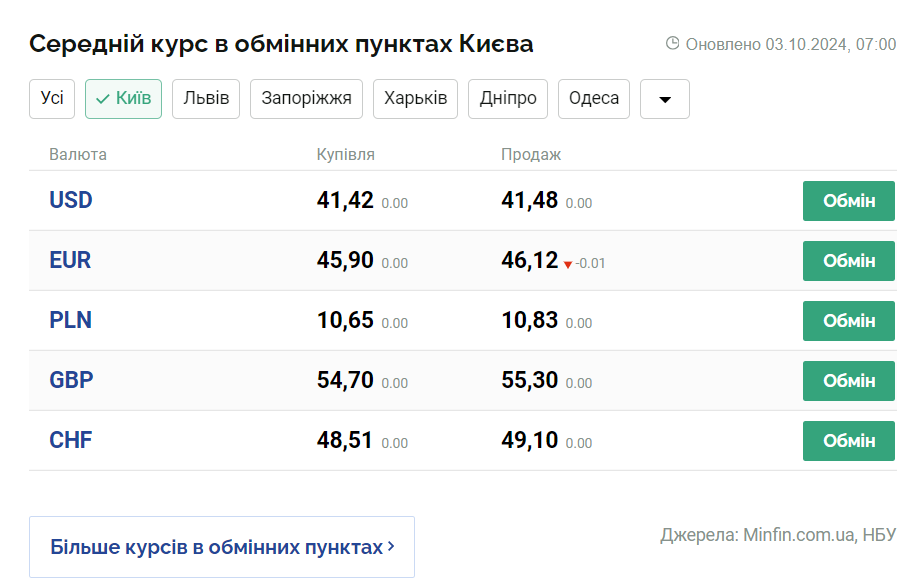
Task: Expand the more cities dropdown arrow
Action: tap(665, 99)
